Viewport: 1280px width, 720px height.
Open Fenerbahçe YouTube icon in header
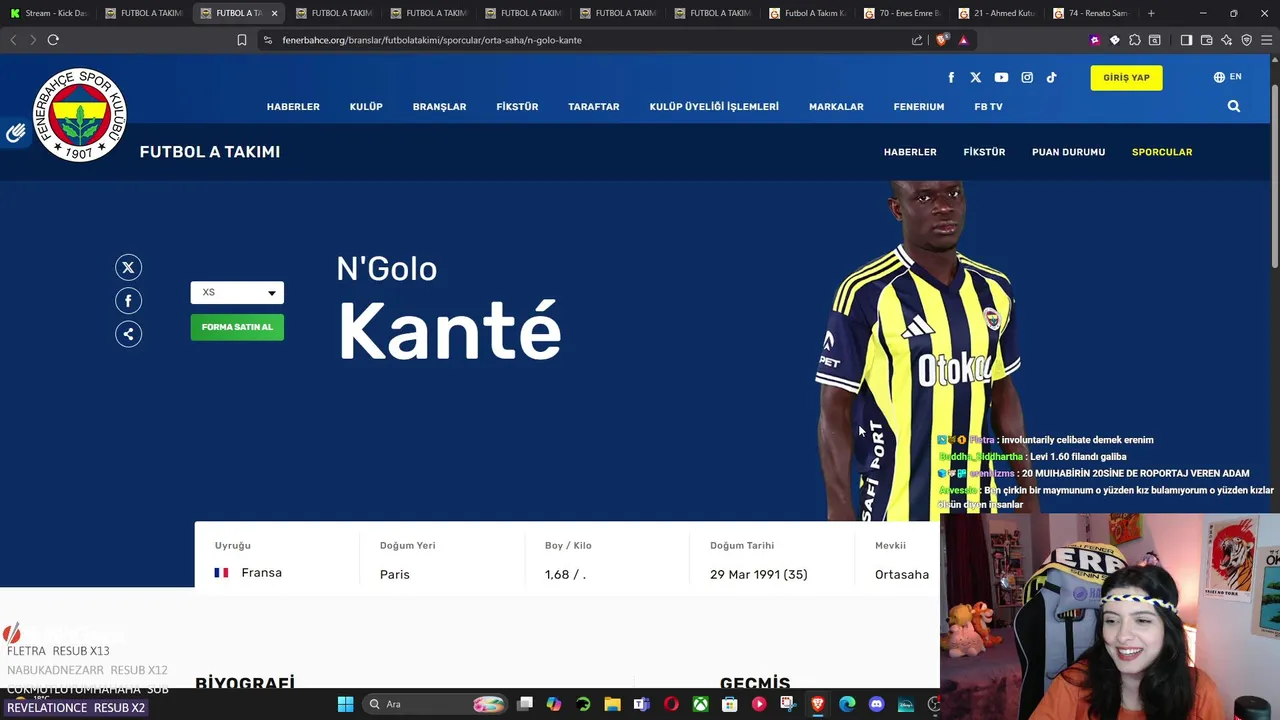pos(1001,78)
